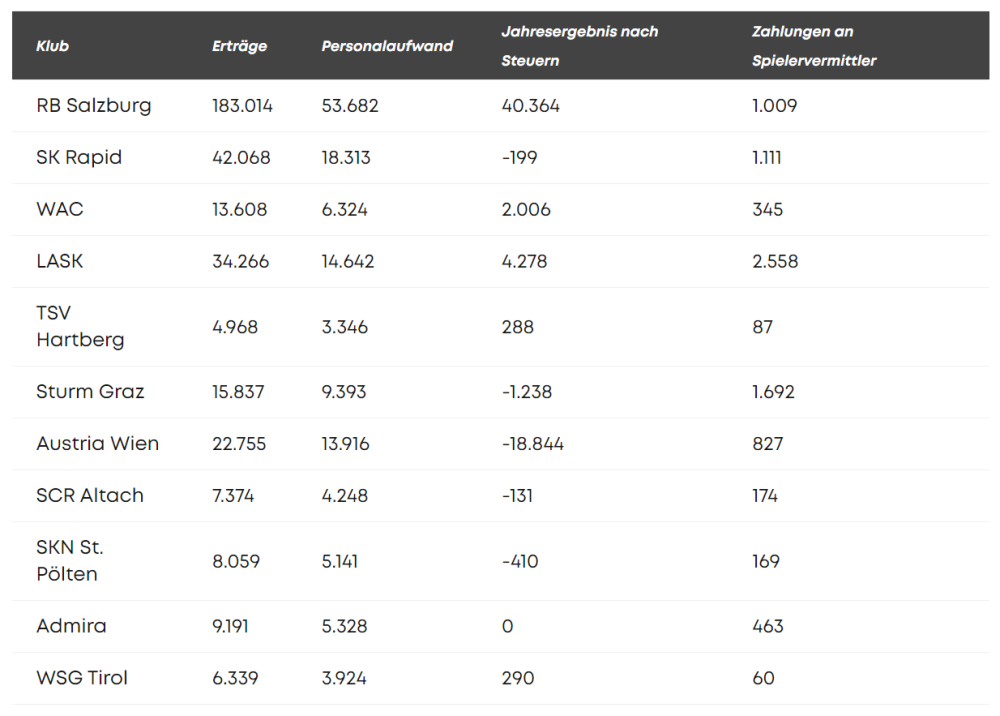Click the SCR Altach row name
Viewport: 1000px width, 716px height.
coord(90,496)
